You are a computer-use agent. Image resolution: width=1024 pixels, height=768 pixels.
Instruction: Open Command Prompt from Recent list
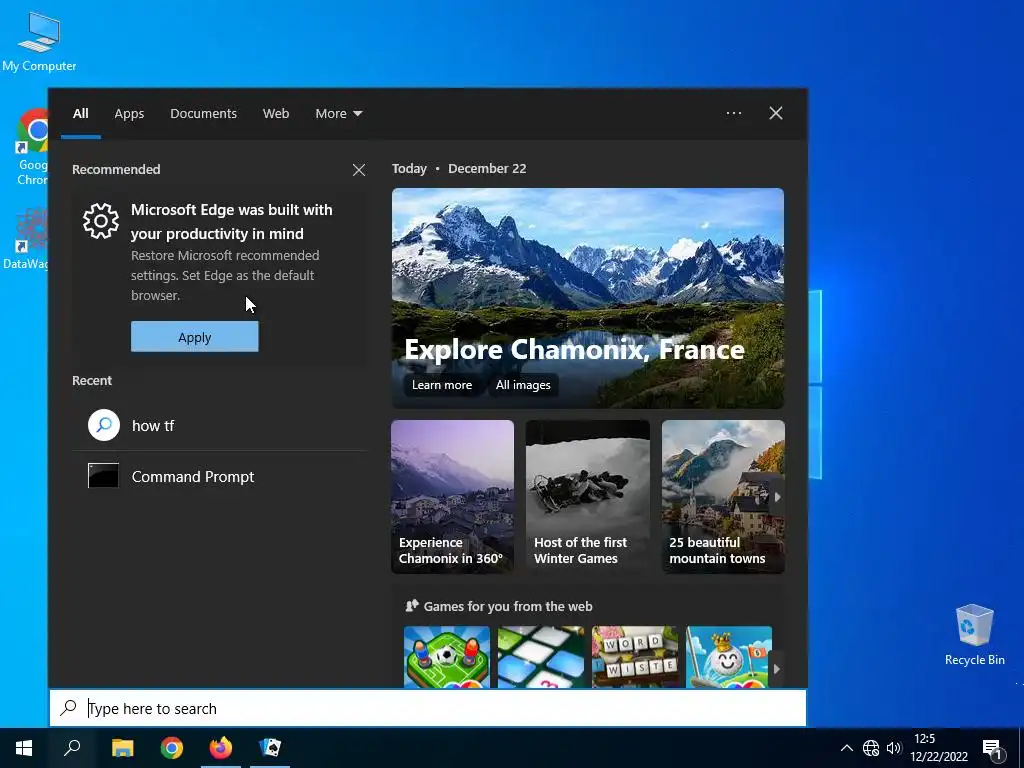click(x=220, y=476)
